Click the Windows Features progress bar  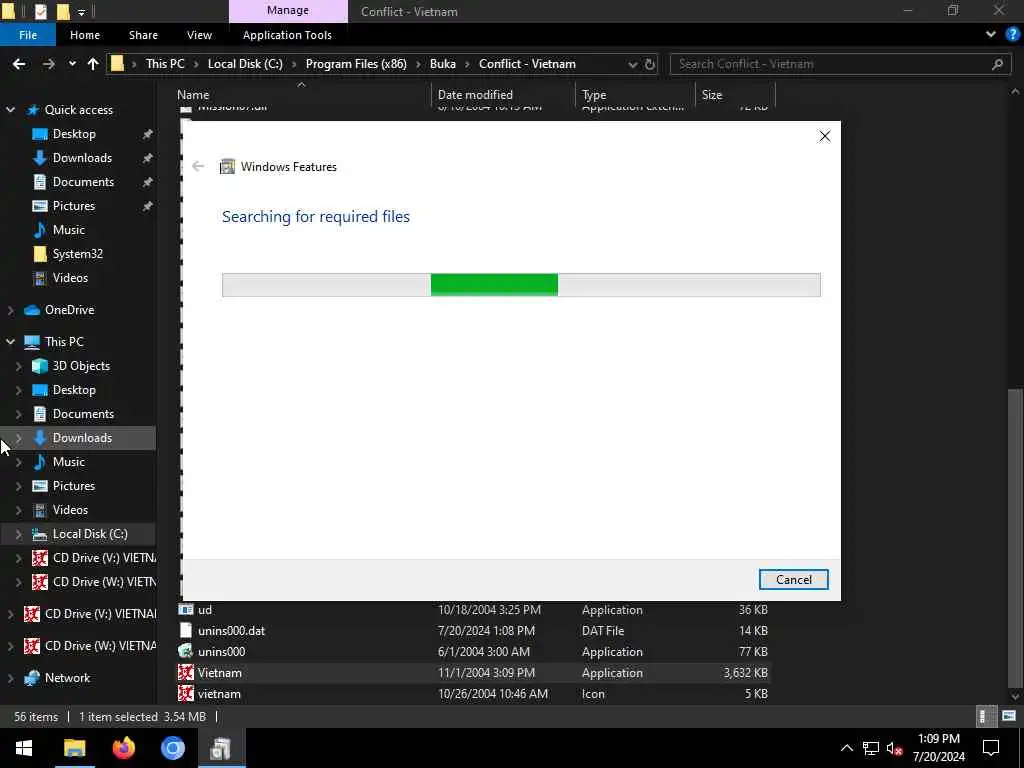pyautogui.click(x=521, y=285)
